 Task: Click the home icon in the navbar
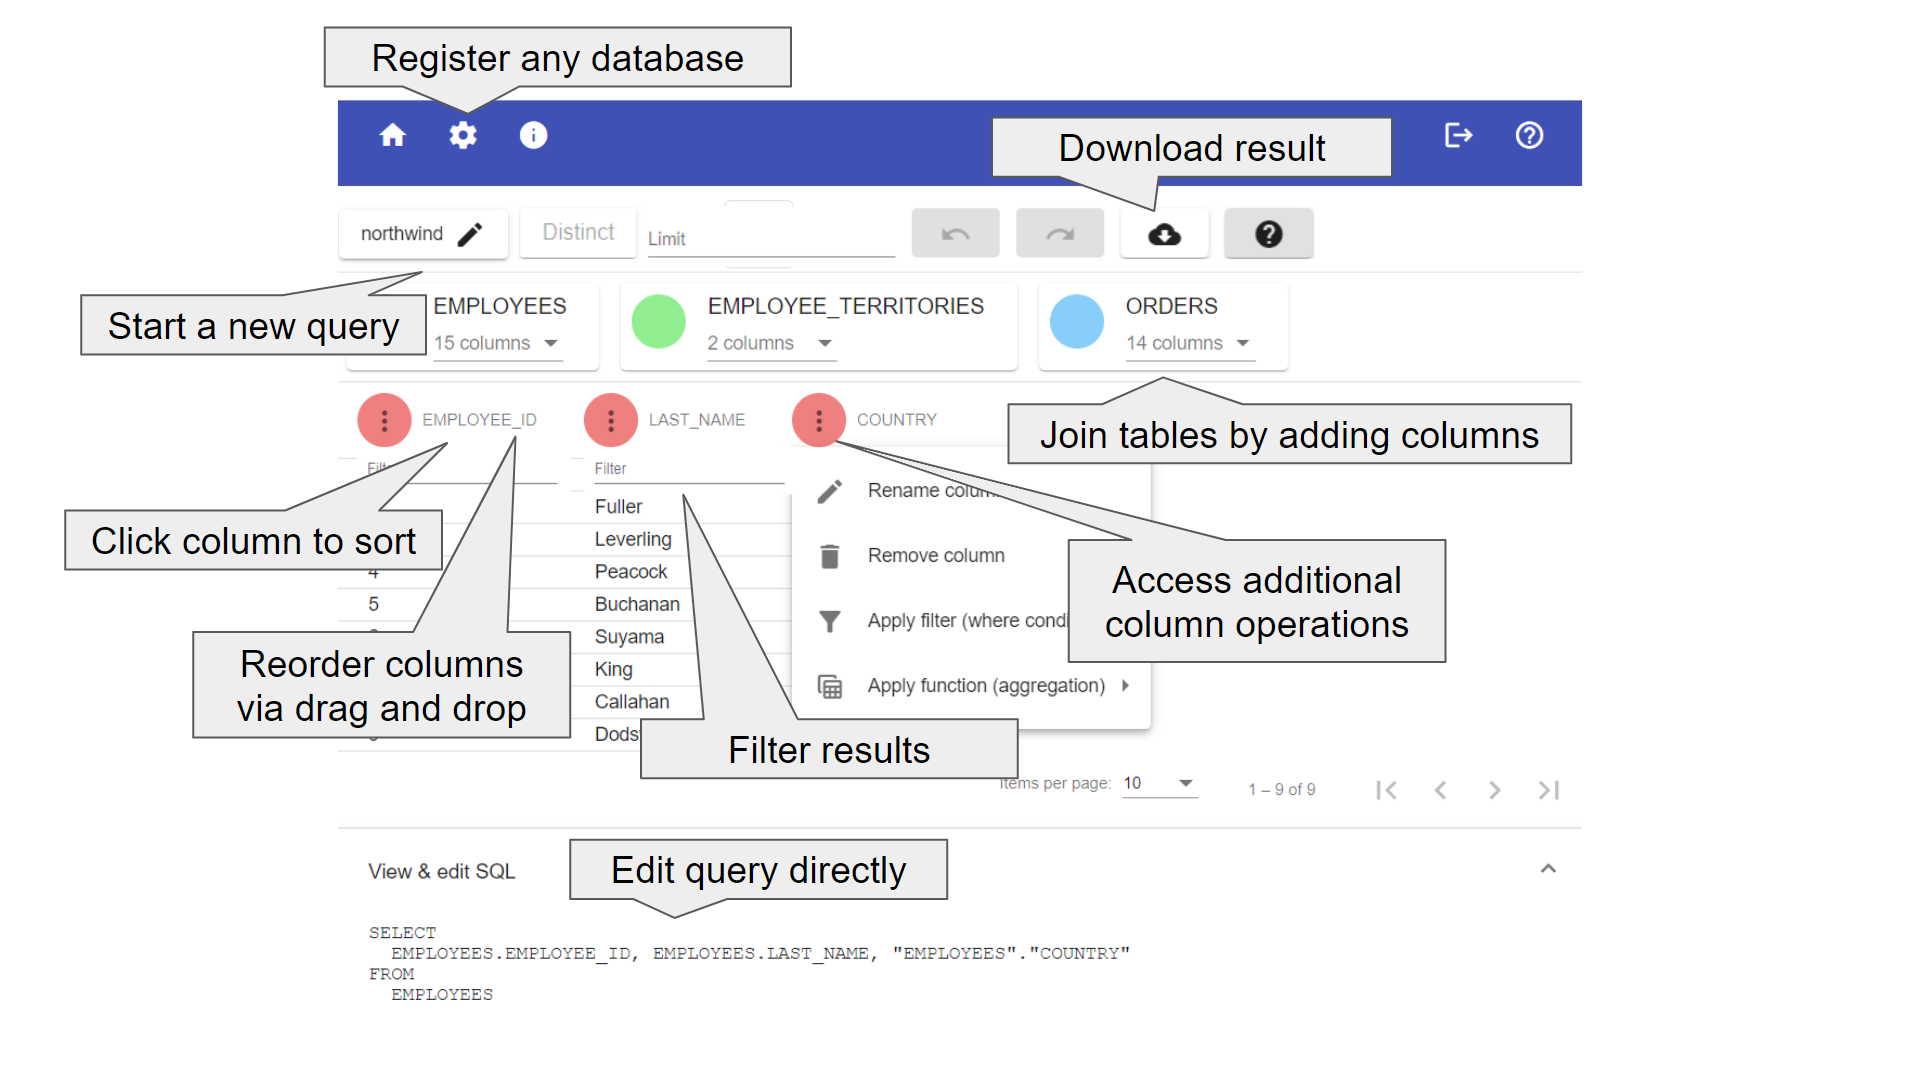[392, 135]
